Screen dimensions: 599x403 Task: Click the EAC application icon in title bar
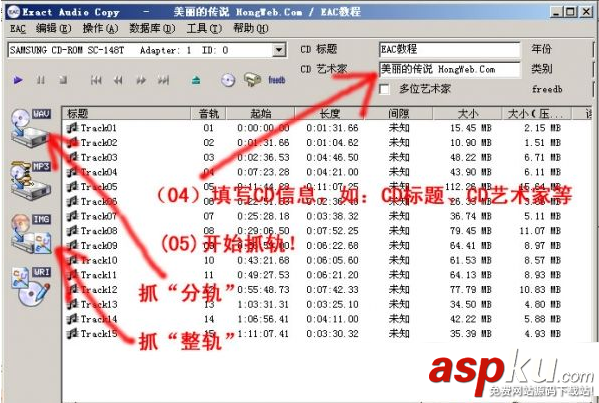[14, 12]
